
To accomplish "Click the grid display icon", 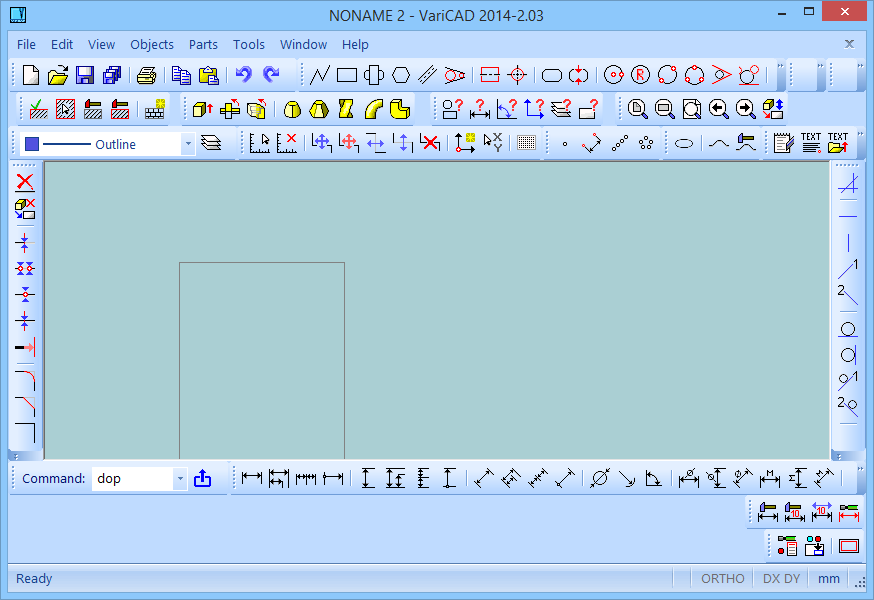I will (526, 143).
